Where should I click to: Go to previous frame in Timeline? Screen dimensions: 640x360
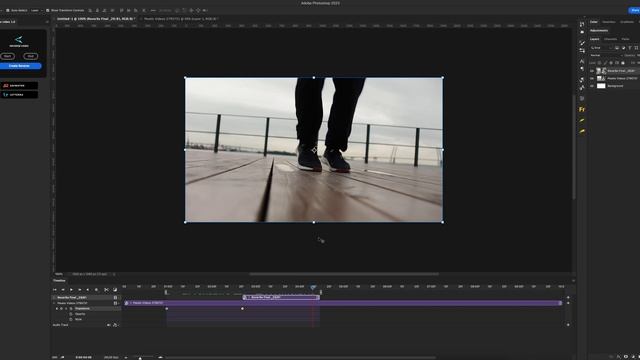pos(63,290)
